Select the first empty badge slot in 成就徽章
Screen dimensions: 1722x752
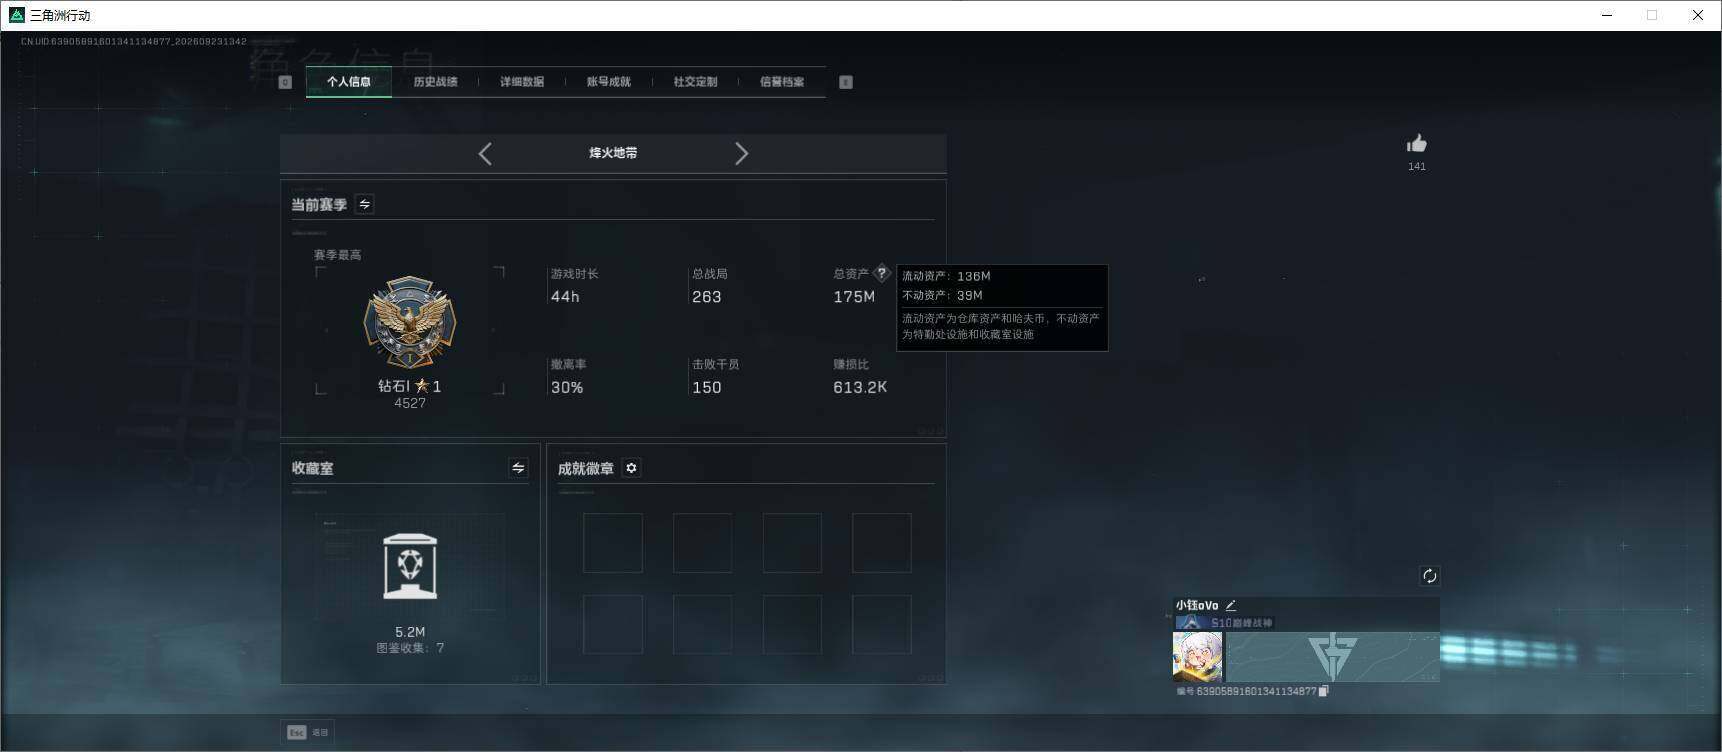[x=613, y=543]
